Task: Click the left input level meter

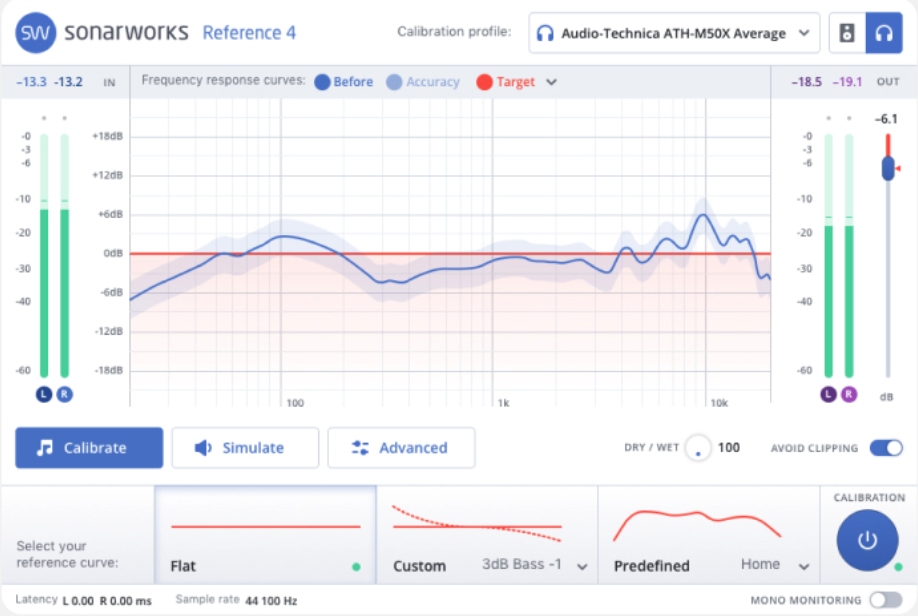Action: (x=44, y=255)
